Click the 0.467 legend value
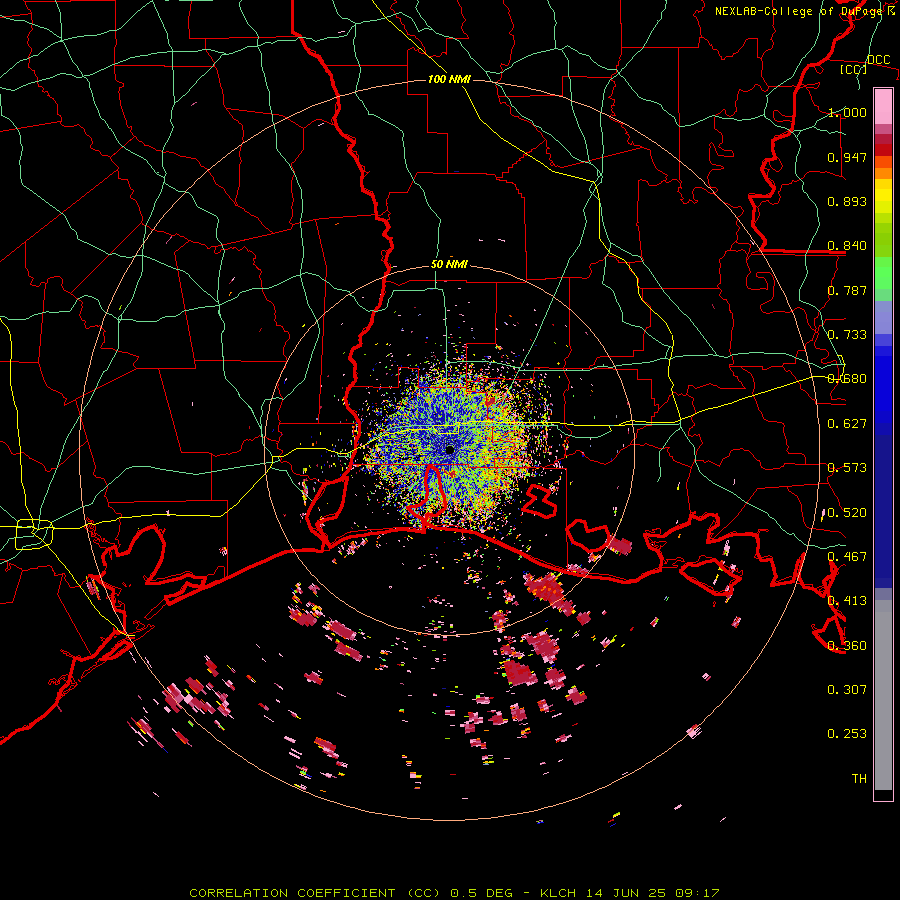 click(847, 557)
